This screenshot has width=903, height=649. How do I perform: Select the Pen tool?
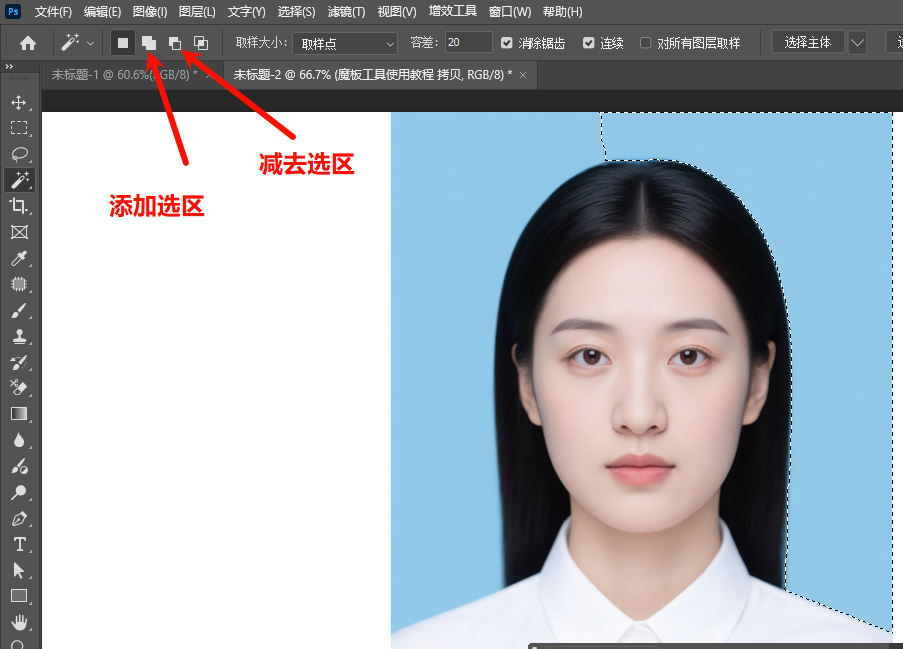[x=19, y=519]
